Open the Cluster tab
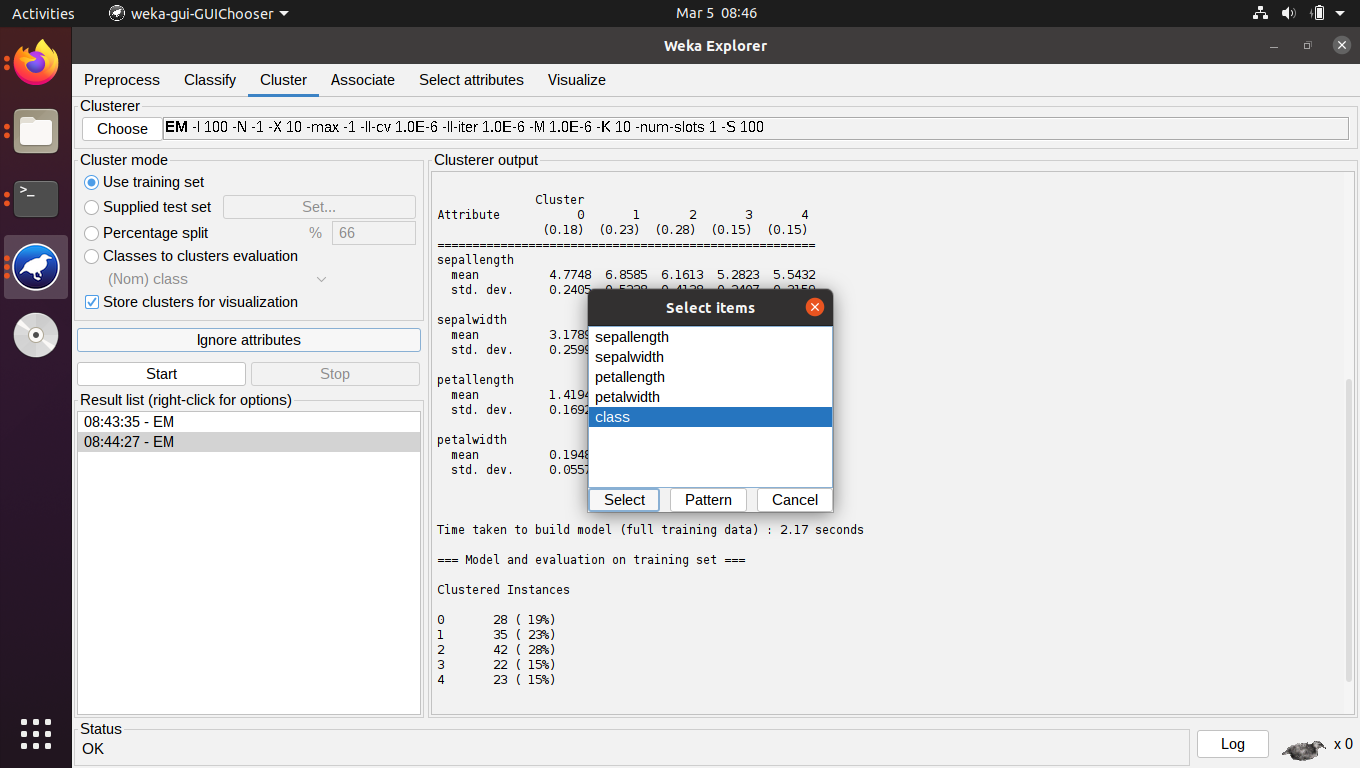This screenshot has width=1360, height=768. click(x=283, y=80)
